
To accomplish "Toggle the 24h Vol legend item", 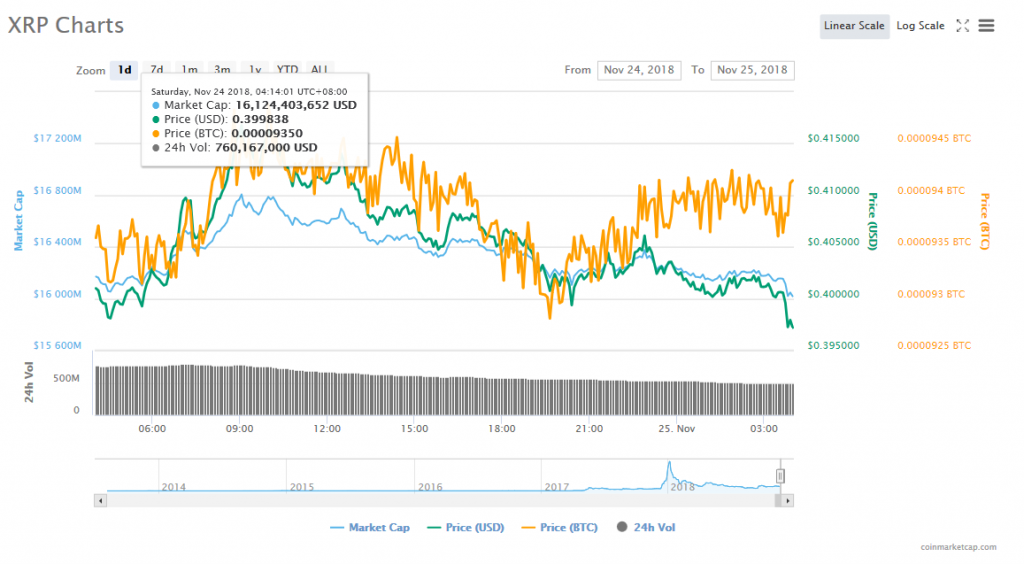I will tap(646, 527).
